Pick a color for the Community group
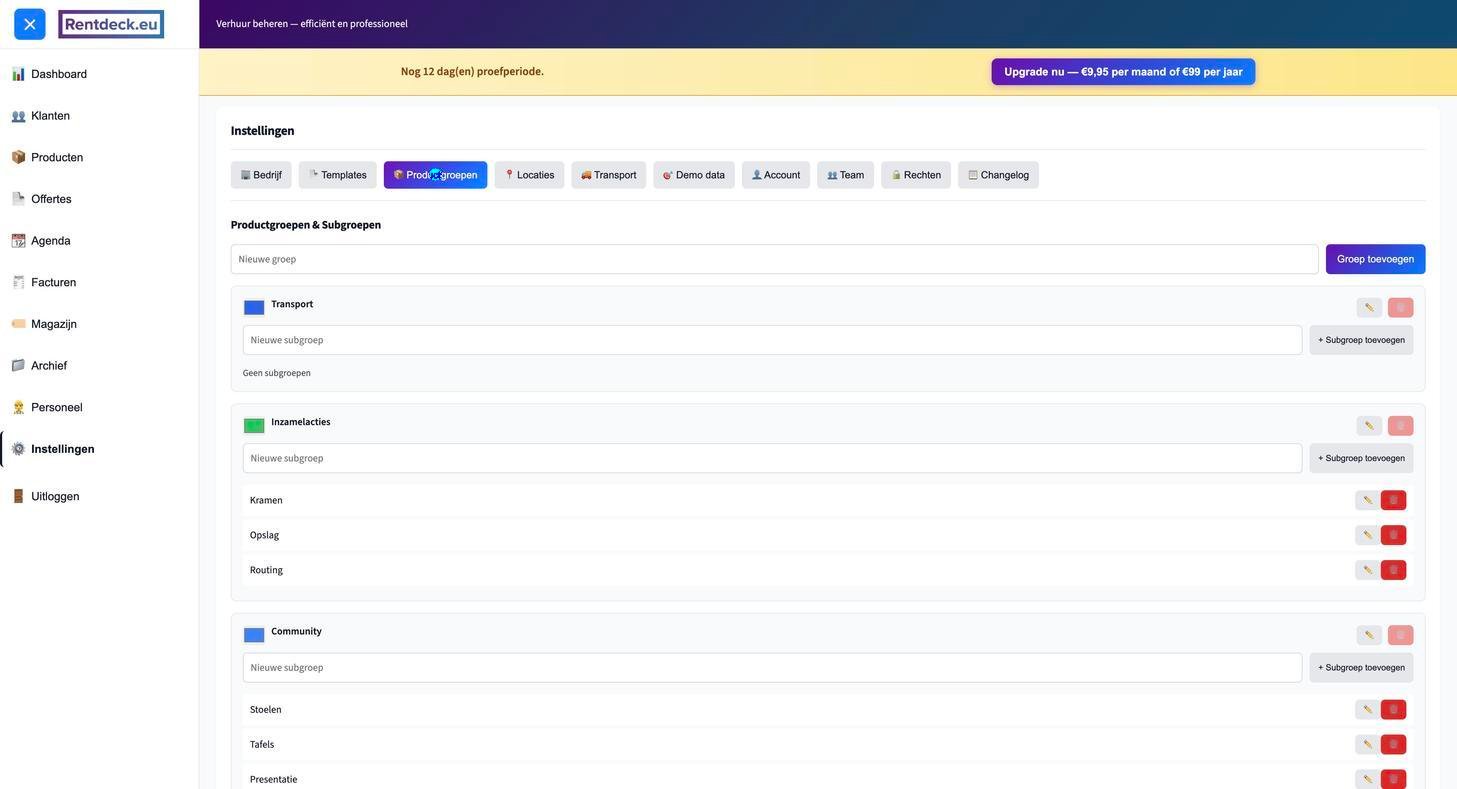This screenshot has width=1457, height=789. click(x=254, y=635)
